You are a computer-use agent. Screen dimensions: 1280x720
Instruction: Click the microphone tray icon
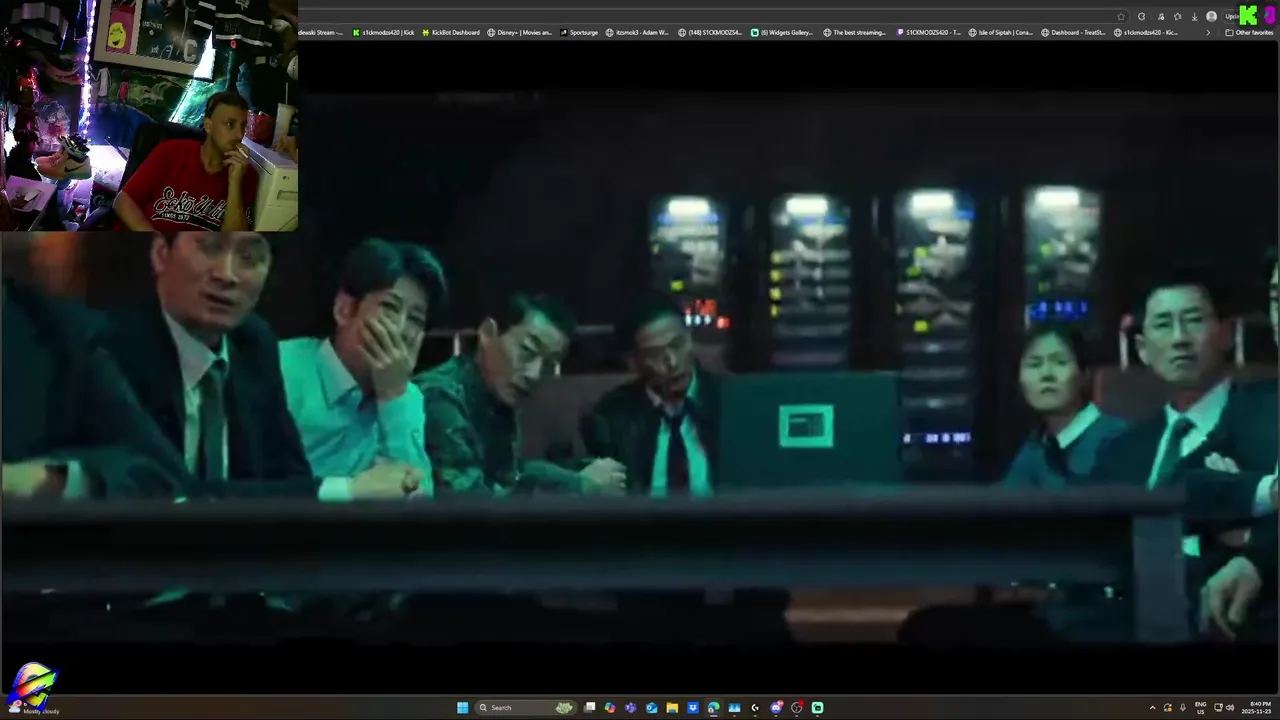click(x=1183, y=708)
